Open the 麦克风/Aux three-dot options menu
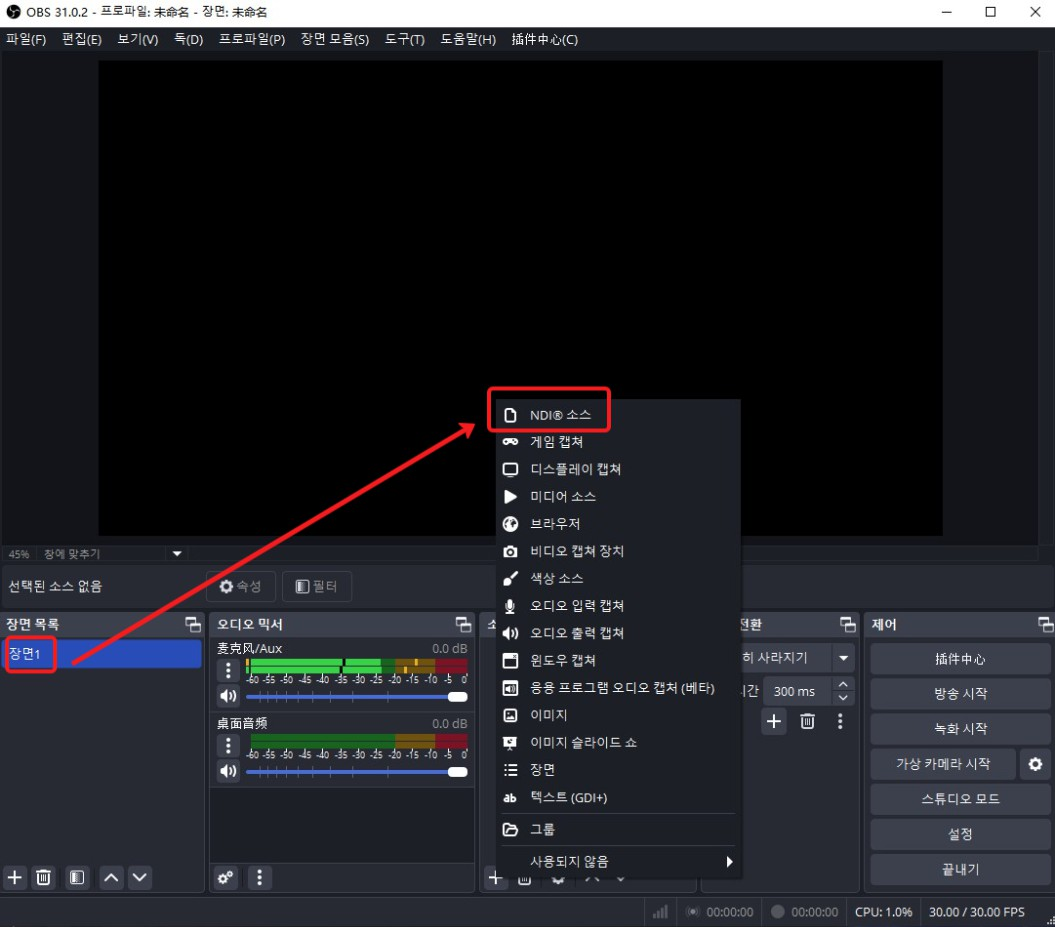This screenshot has width=1055, height=927. click(x=229, y=670)
